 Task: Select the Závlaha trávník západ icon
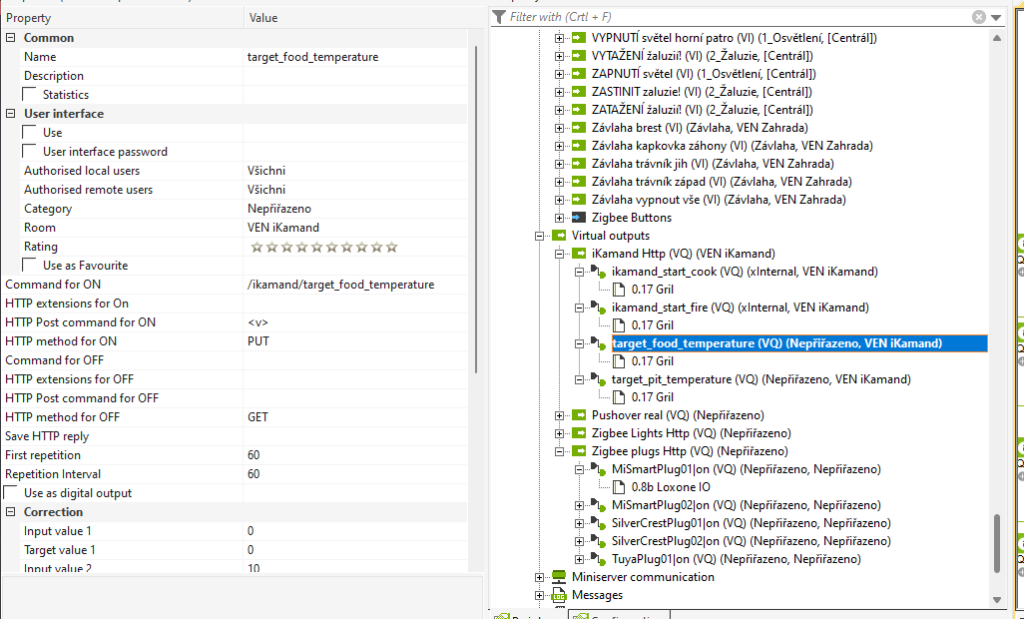(x=579, y=182)
